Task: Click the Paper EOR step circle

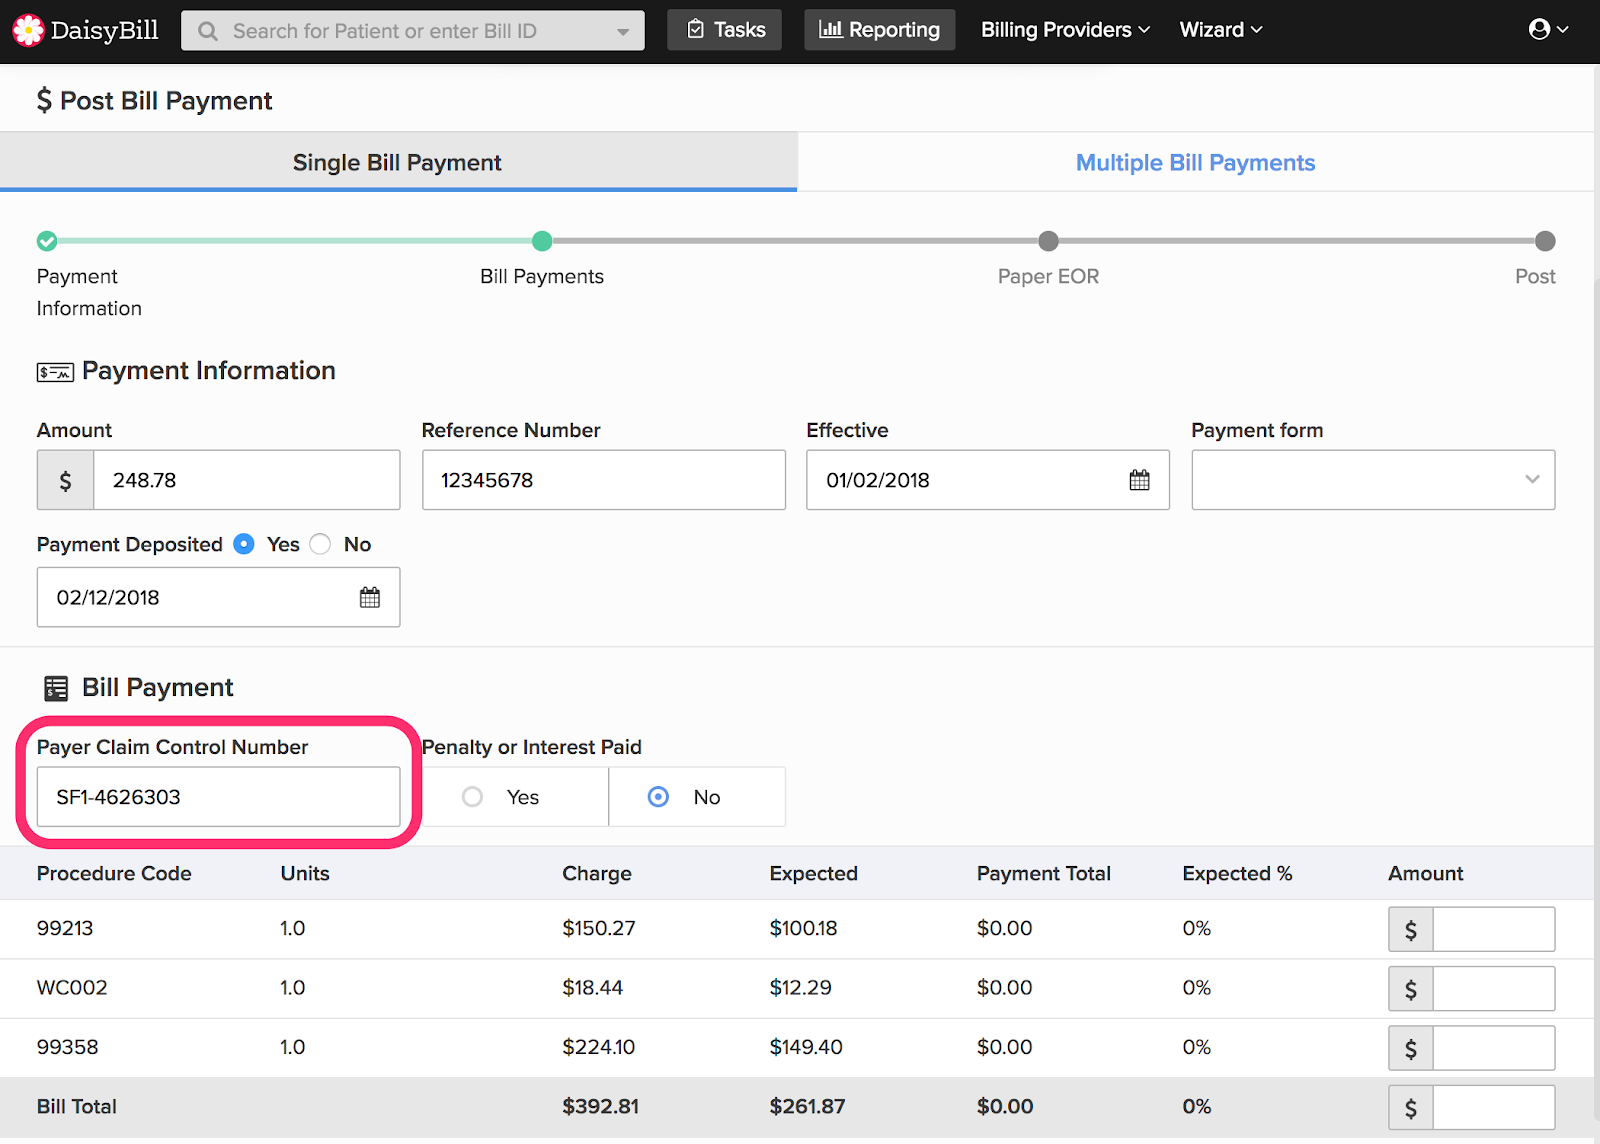Action: [x=1048, y=241]
